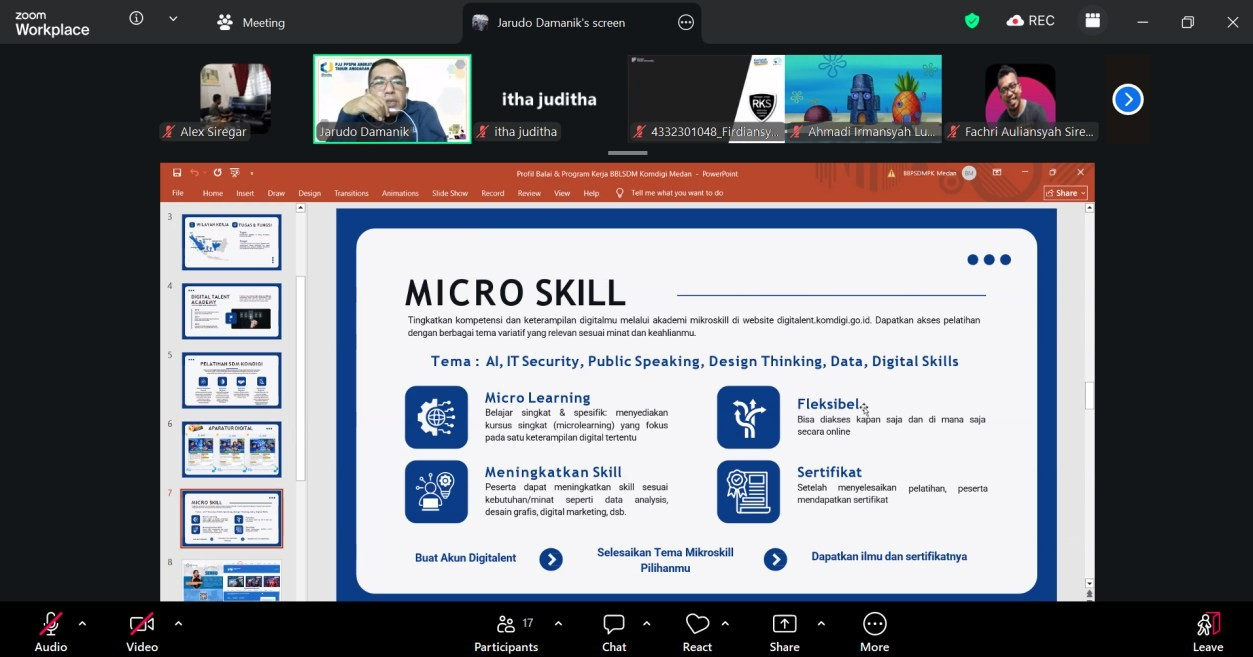The height and width of the screenshot is (657, 1253).
Task: Click the green encryption shield icon
Action: click(x=971, y=21)
